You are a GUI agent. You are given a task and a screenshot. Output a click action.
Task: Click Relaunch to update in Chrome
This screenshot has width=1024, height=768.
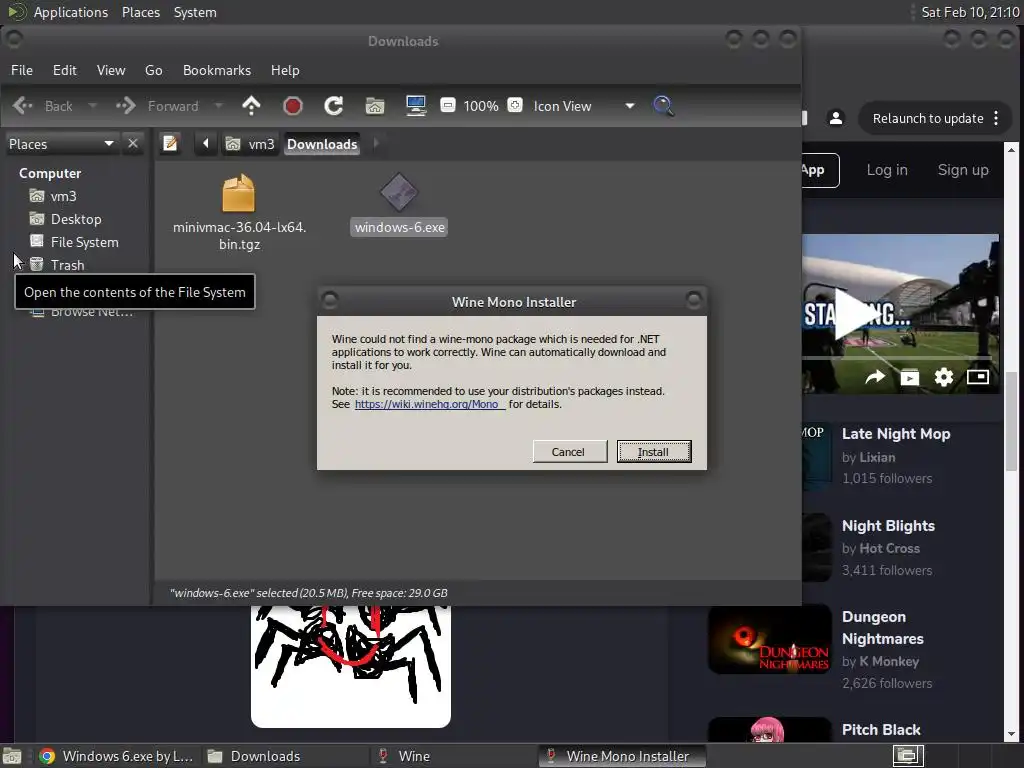pyautogui.click(x=928, y=118)
